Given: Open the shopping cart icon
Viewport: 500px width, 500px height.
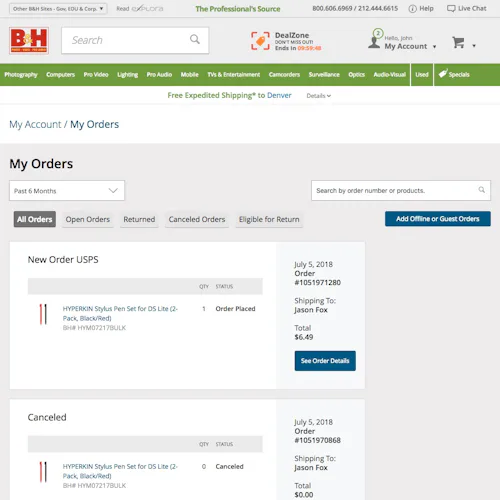Looking at the screenshot, I should pyautogui.click(x=458, y=42).
